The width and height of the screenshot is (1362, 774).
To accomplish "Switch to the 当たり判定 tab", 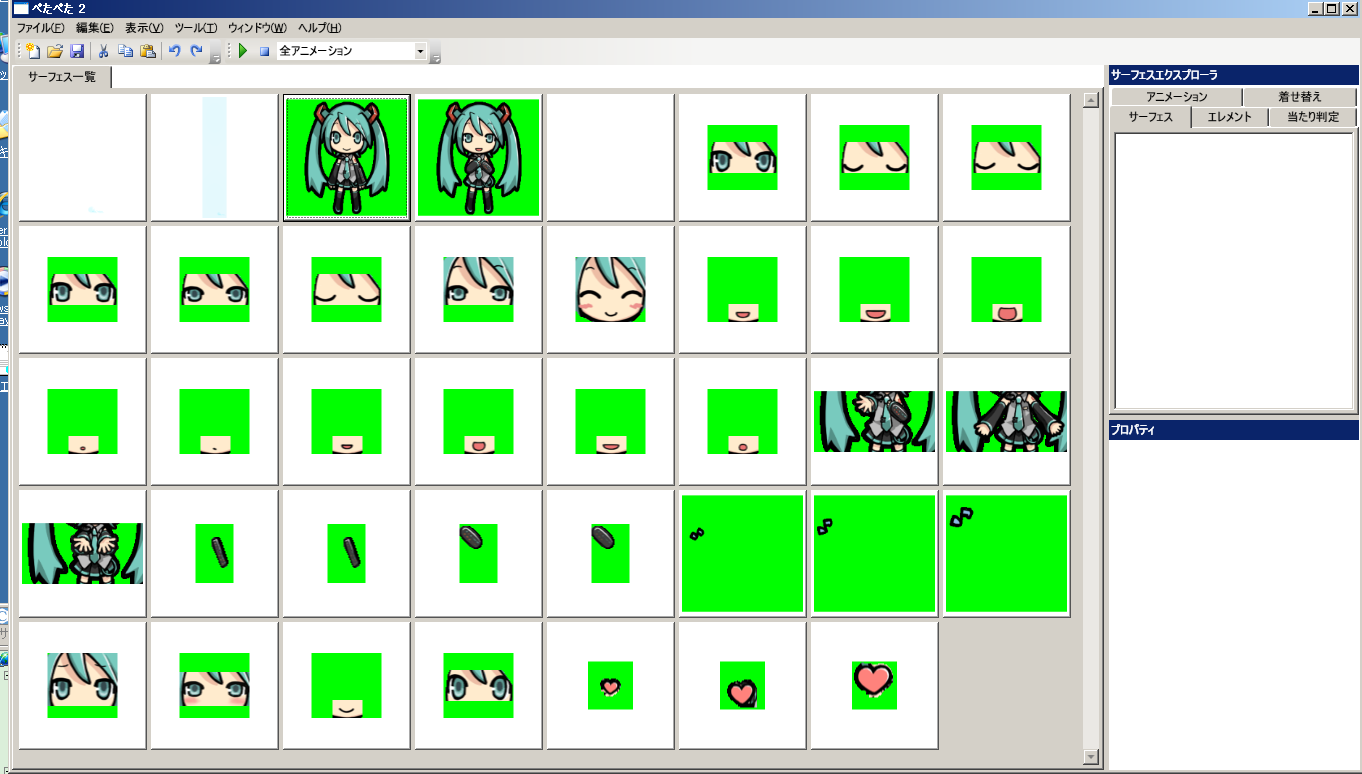I will click(1313, 117).
